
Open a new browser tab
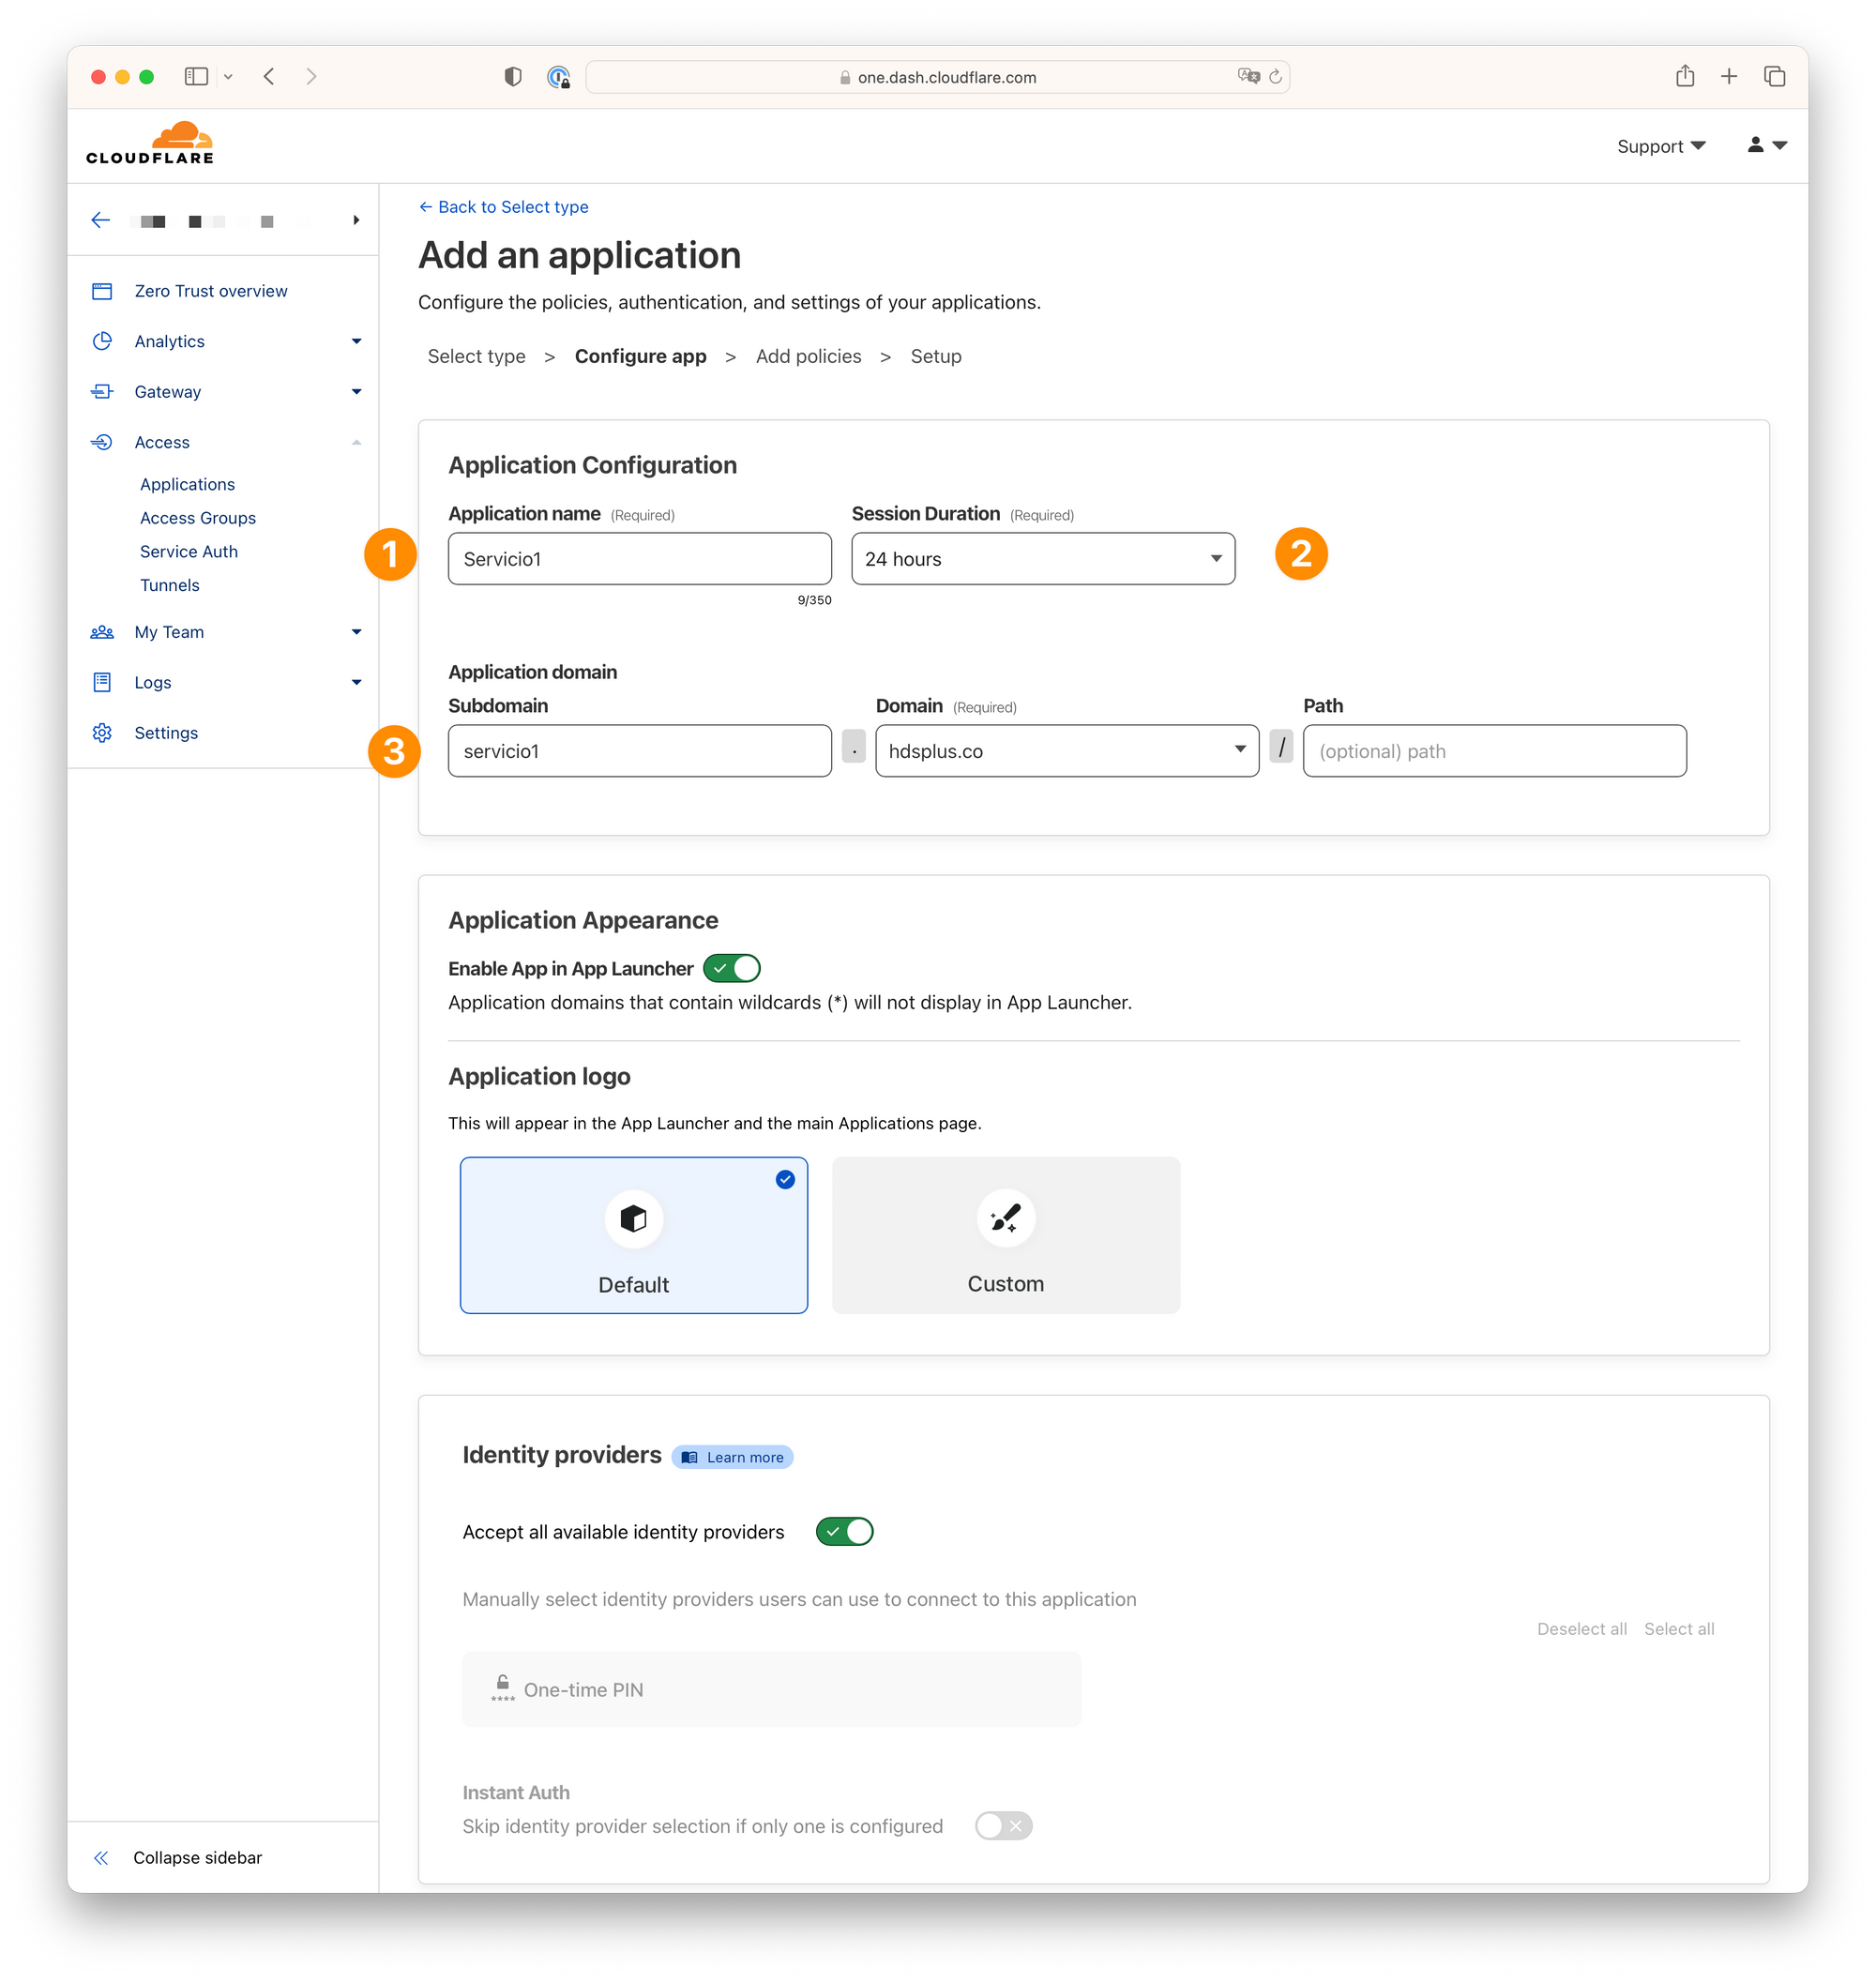click(1729, 76)
